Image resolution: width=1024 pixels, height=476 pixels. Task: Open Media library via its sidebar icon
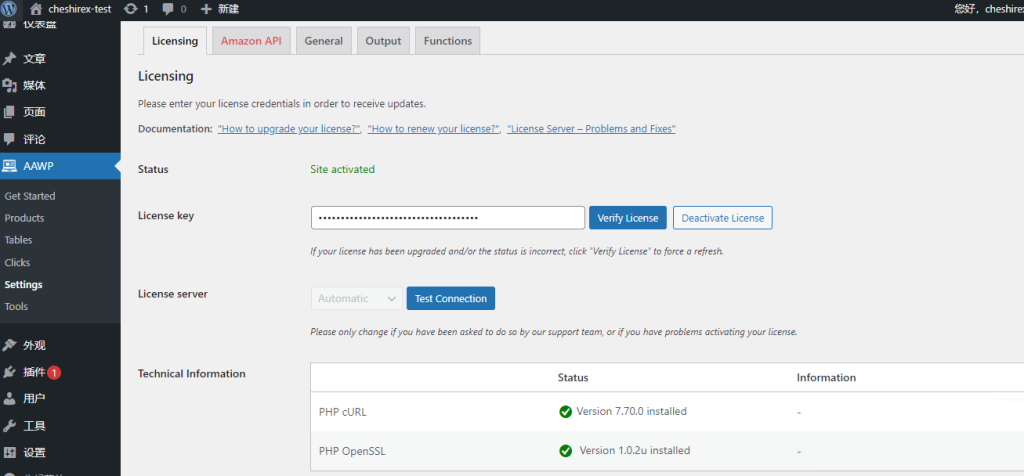pyautogui.click(x=10, y=86)
